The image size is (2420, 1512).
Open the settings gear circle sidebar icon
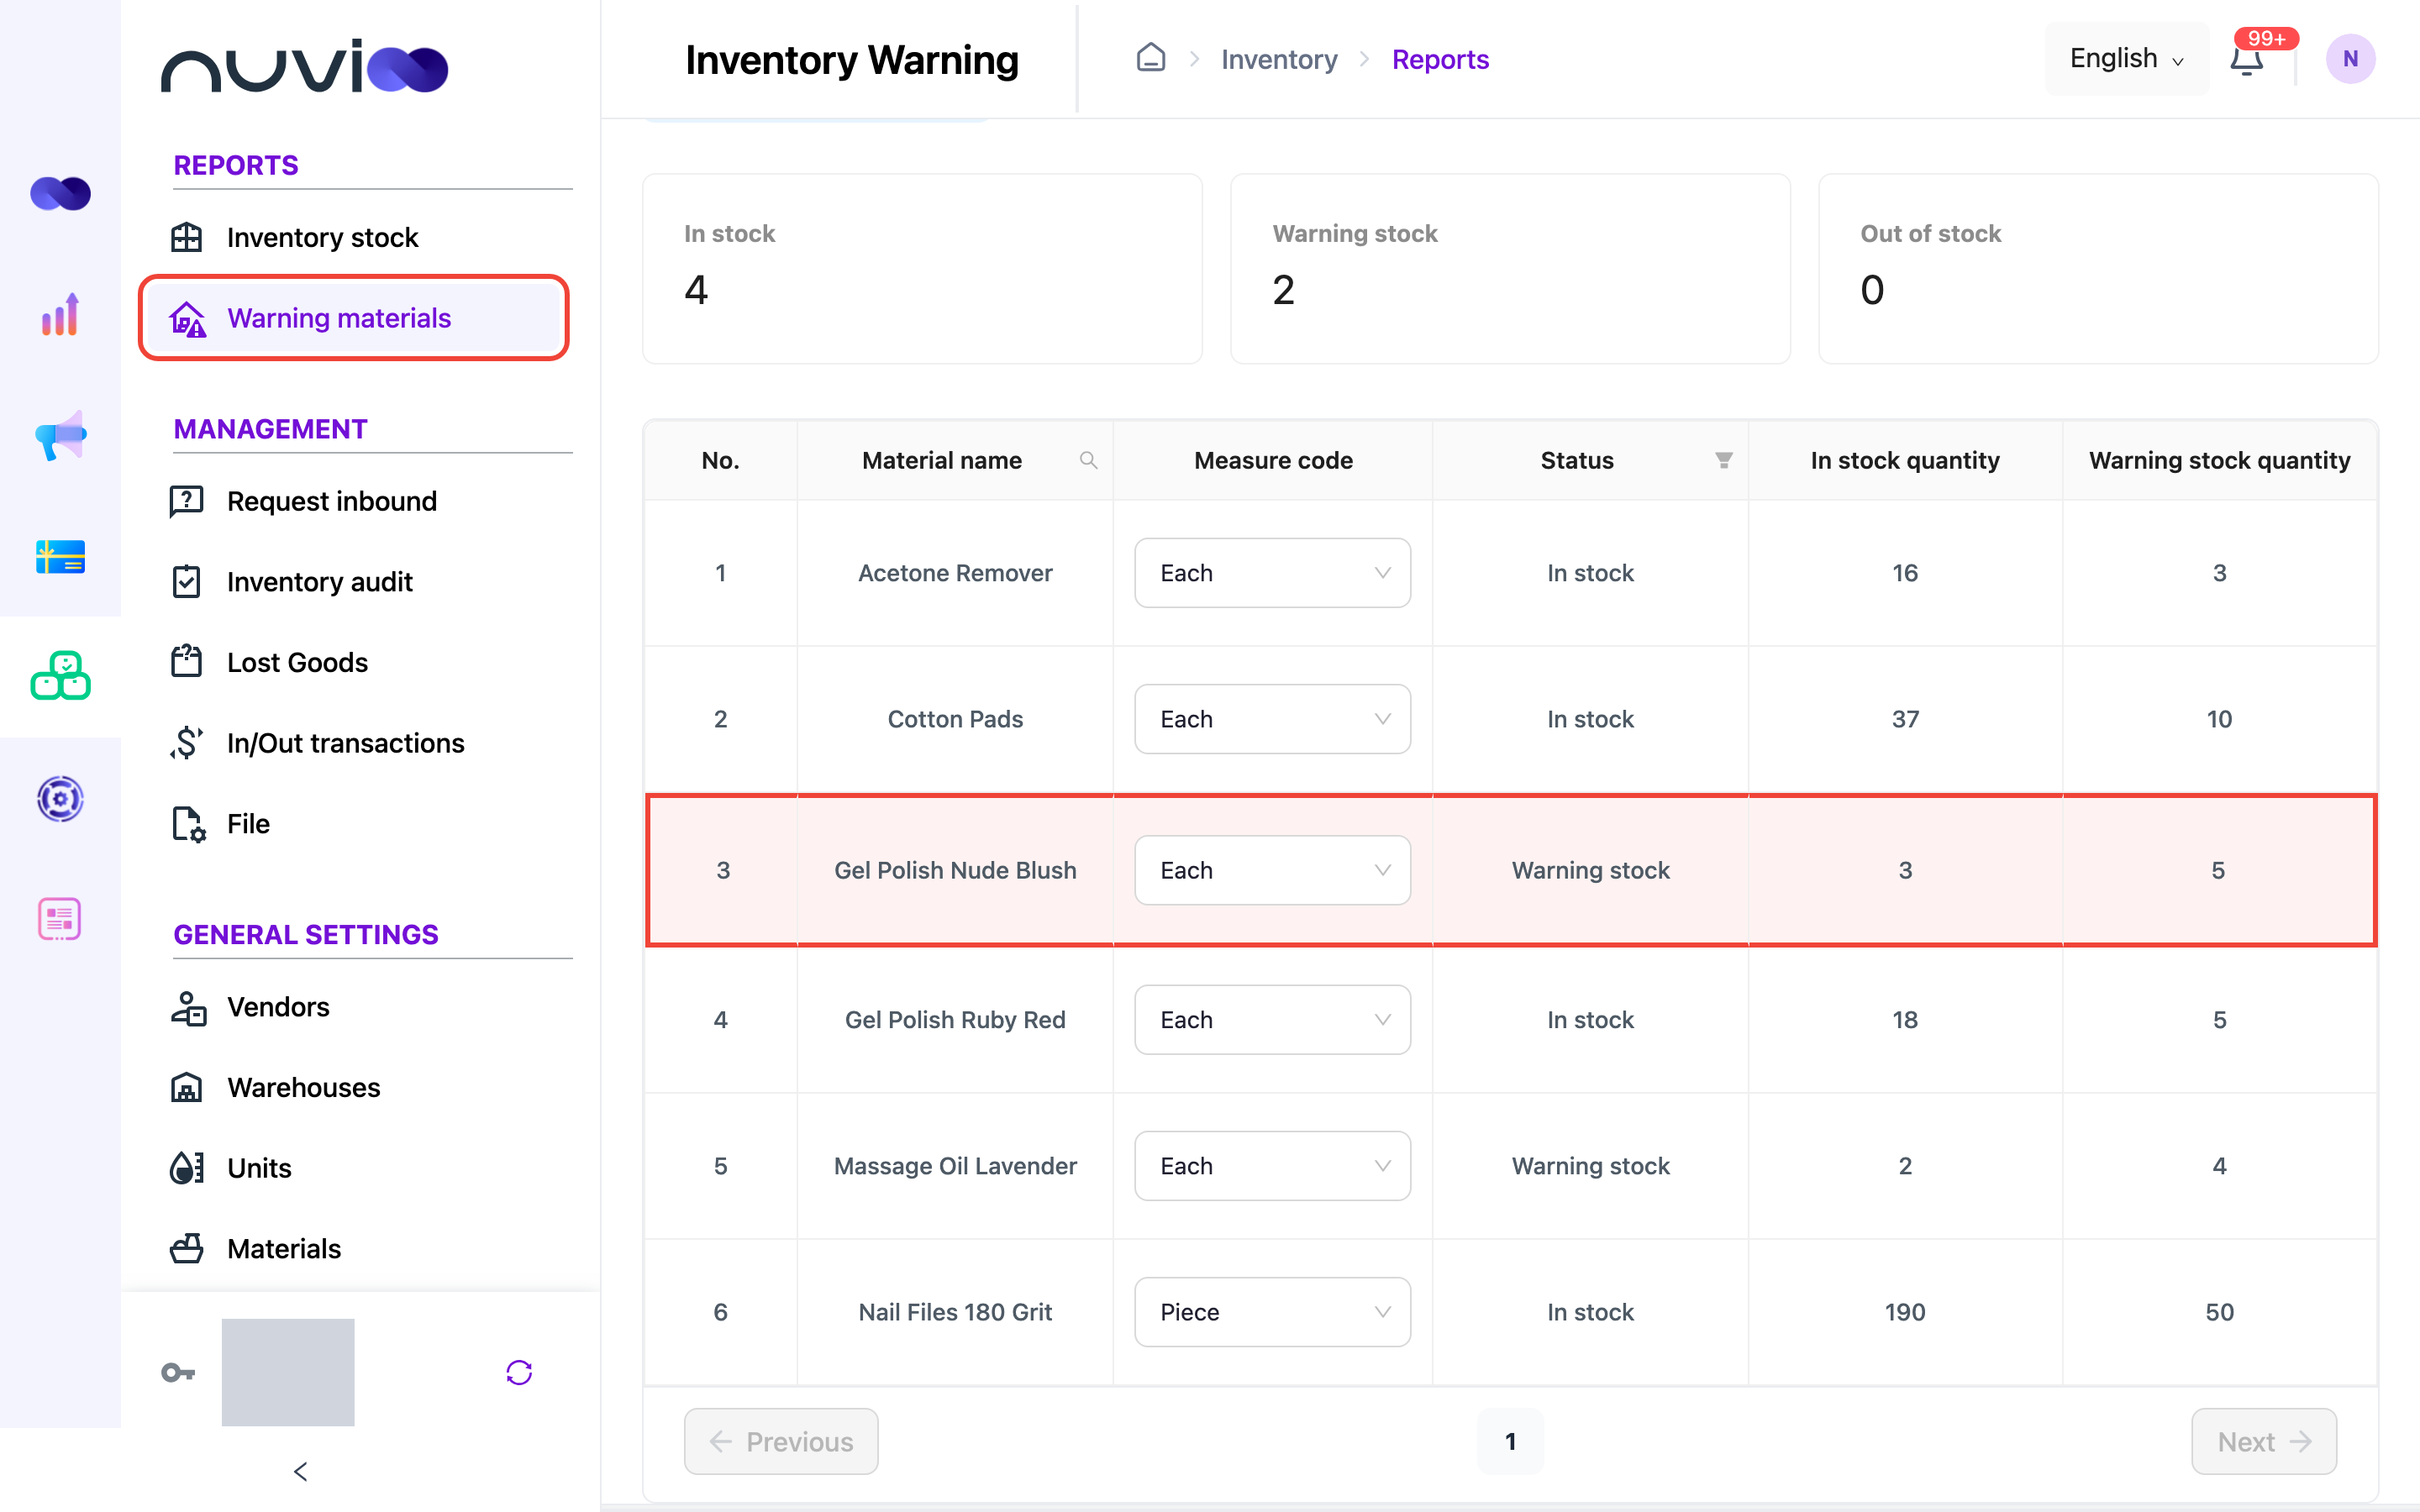60,798
